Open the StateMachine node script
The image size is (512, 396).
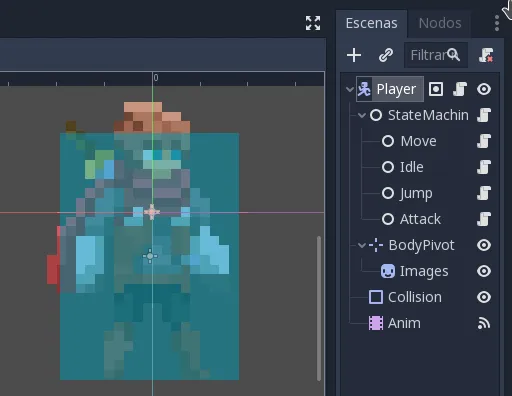tap(484, 115)
